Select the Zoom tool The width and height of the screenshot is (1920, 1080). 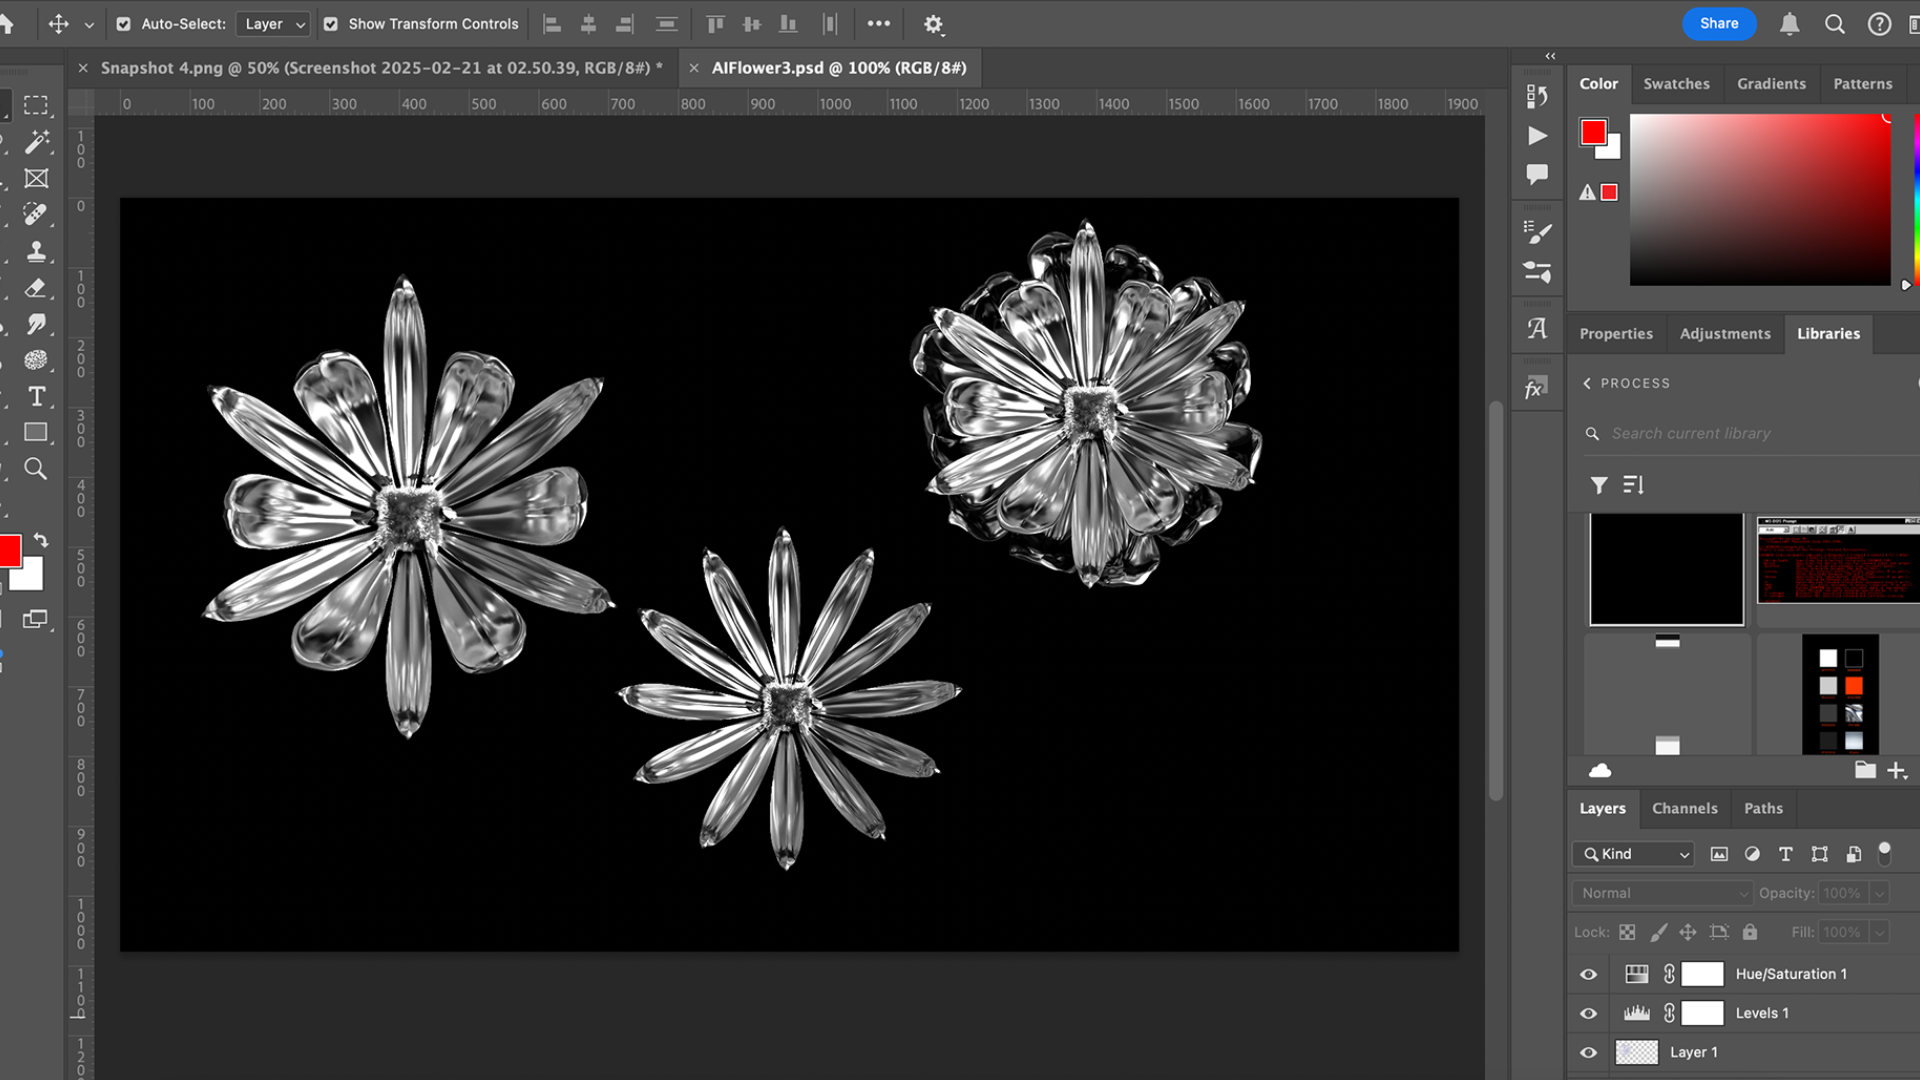coord(37,469)
